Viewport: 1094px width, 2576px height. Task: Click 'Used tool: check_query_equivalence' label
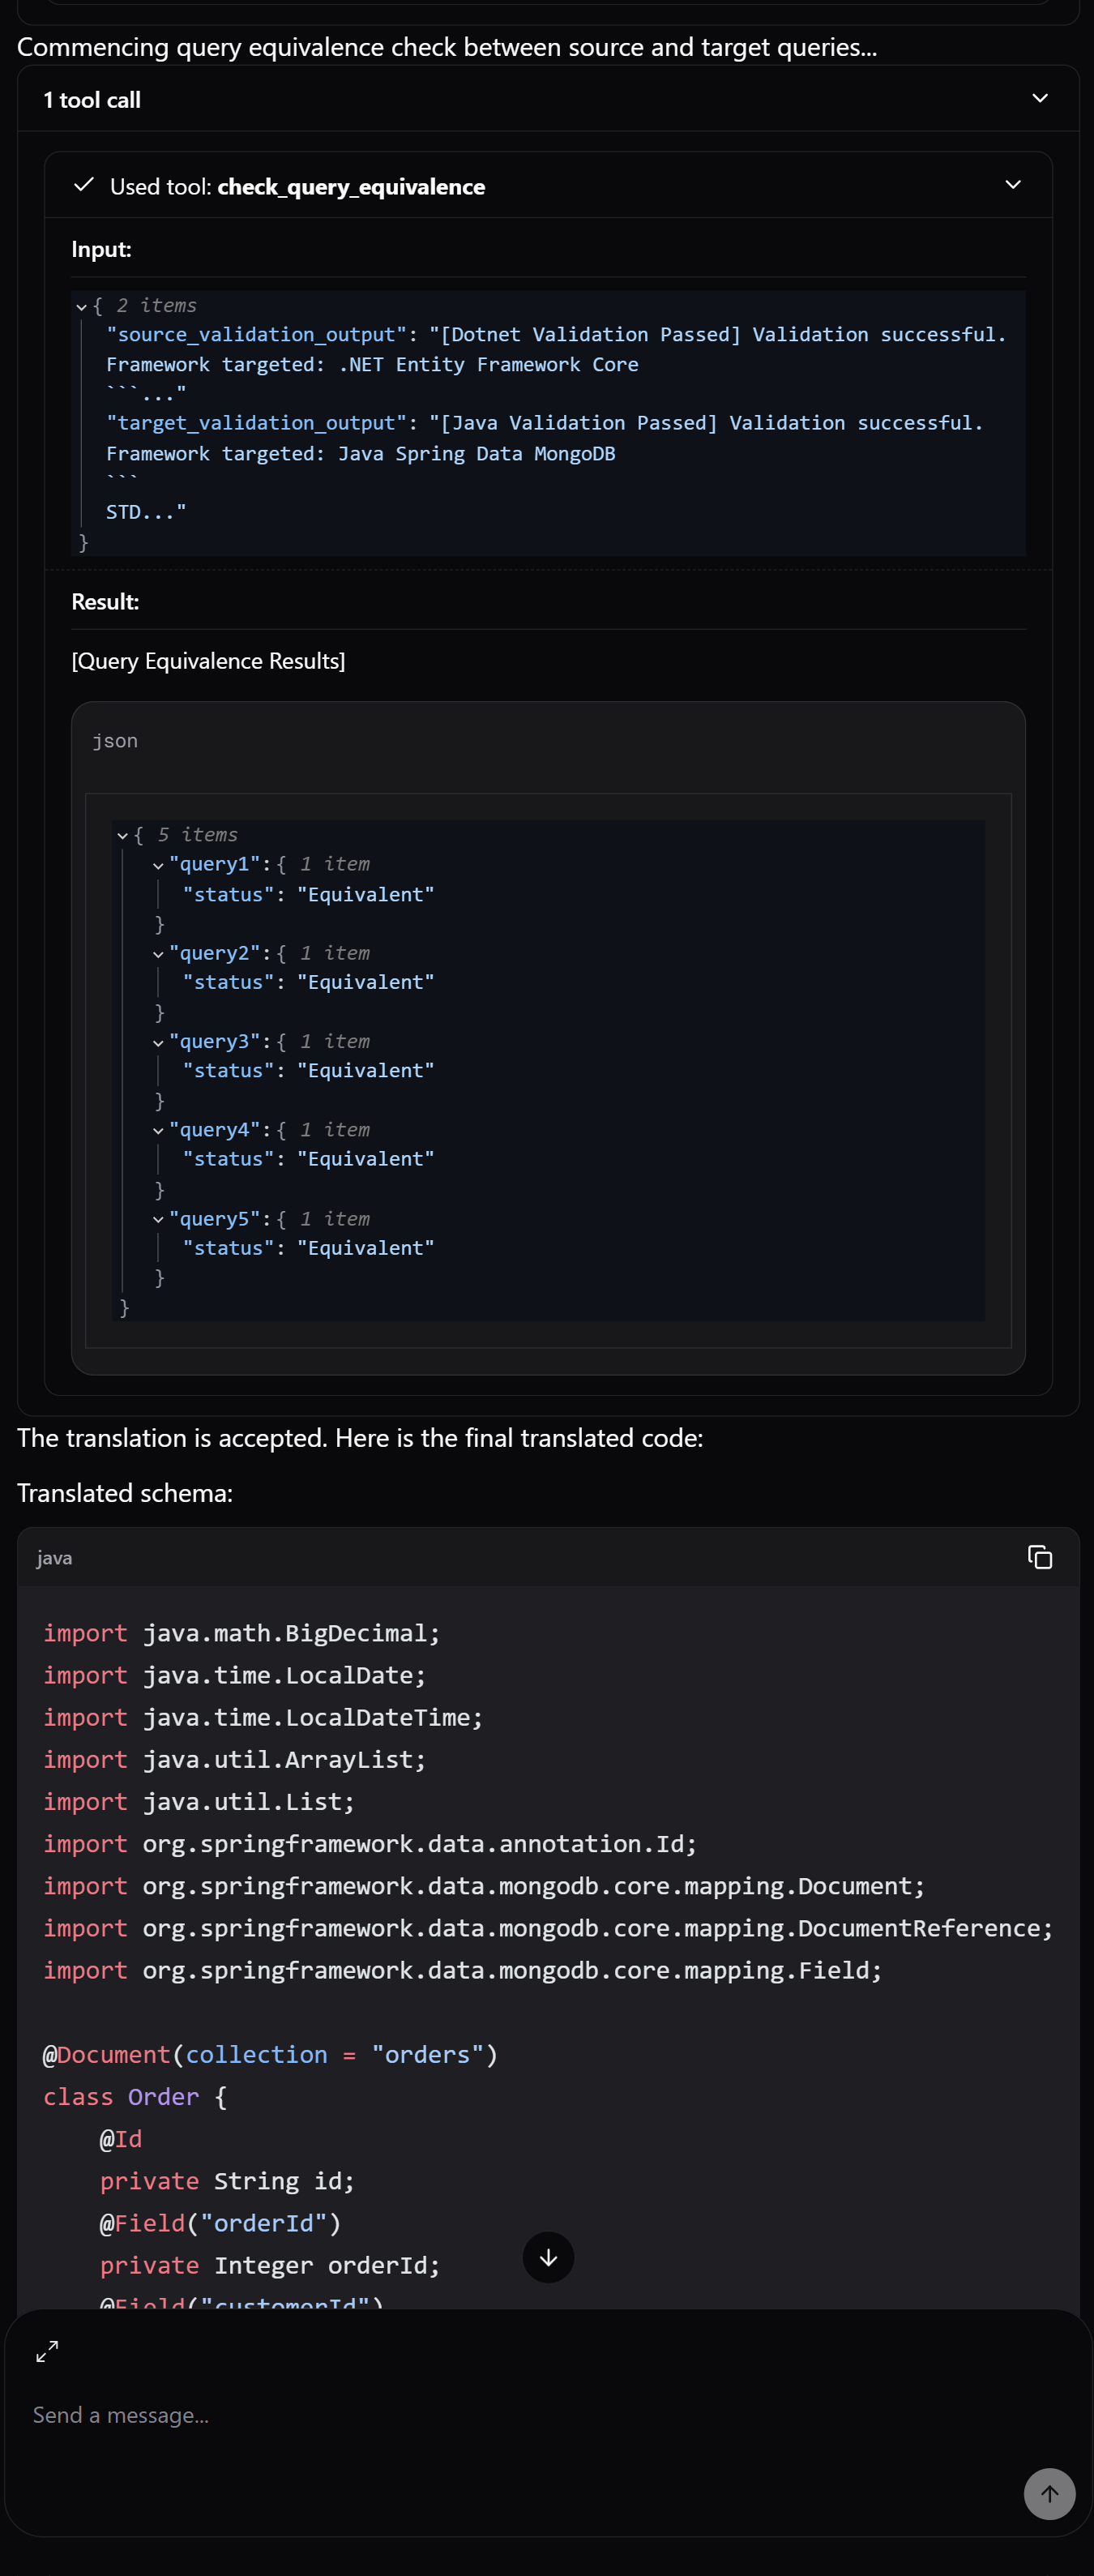(297, 187)
